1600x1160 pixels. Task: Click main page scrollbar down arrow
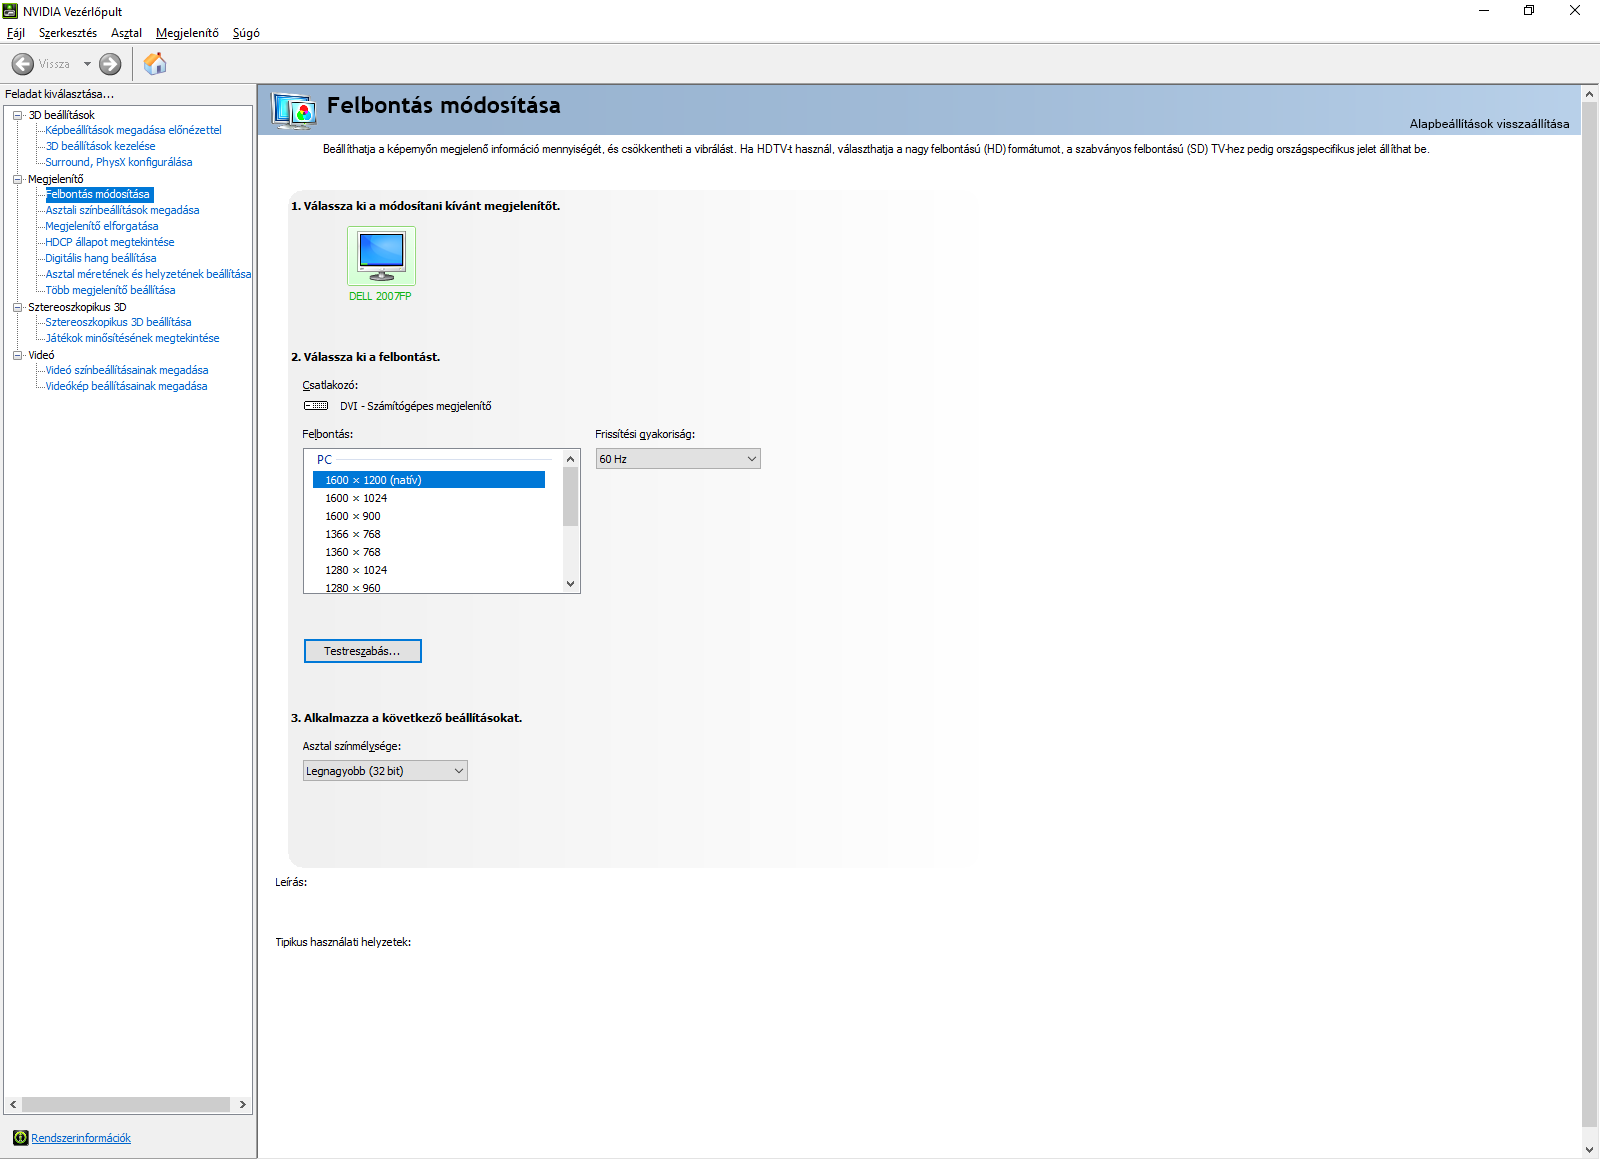click(x=1590, y=1150)
